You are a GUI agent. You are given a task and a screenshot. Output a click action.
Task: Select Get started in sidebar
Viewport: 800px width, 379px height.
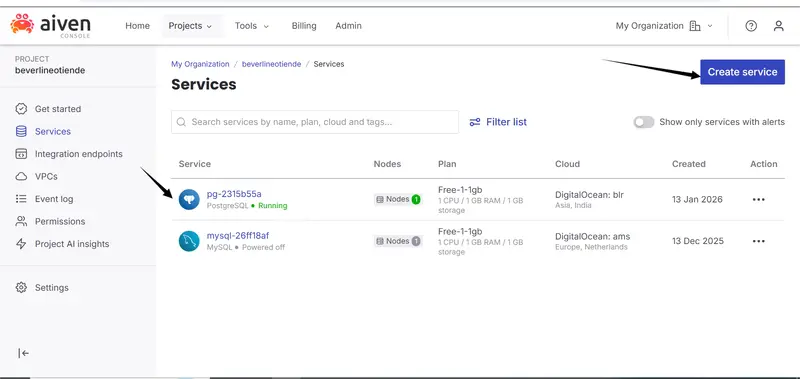(58, 109)
